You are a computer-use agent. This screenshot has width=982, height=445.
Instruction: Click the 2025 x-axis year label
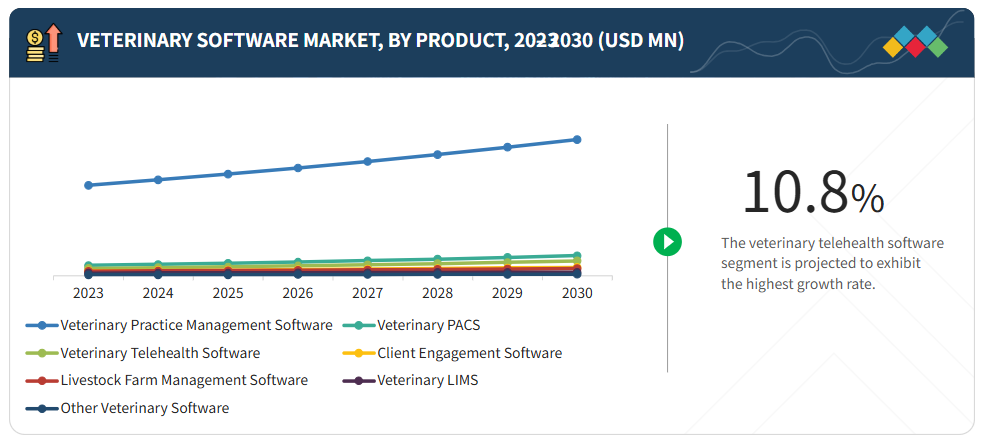tap(228, 294)
